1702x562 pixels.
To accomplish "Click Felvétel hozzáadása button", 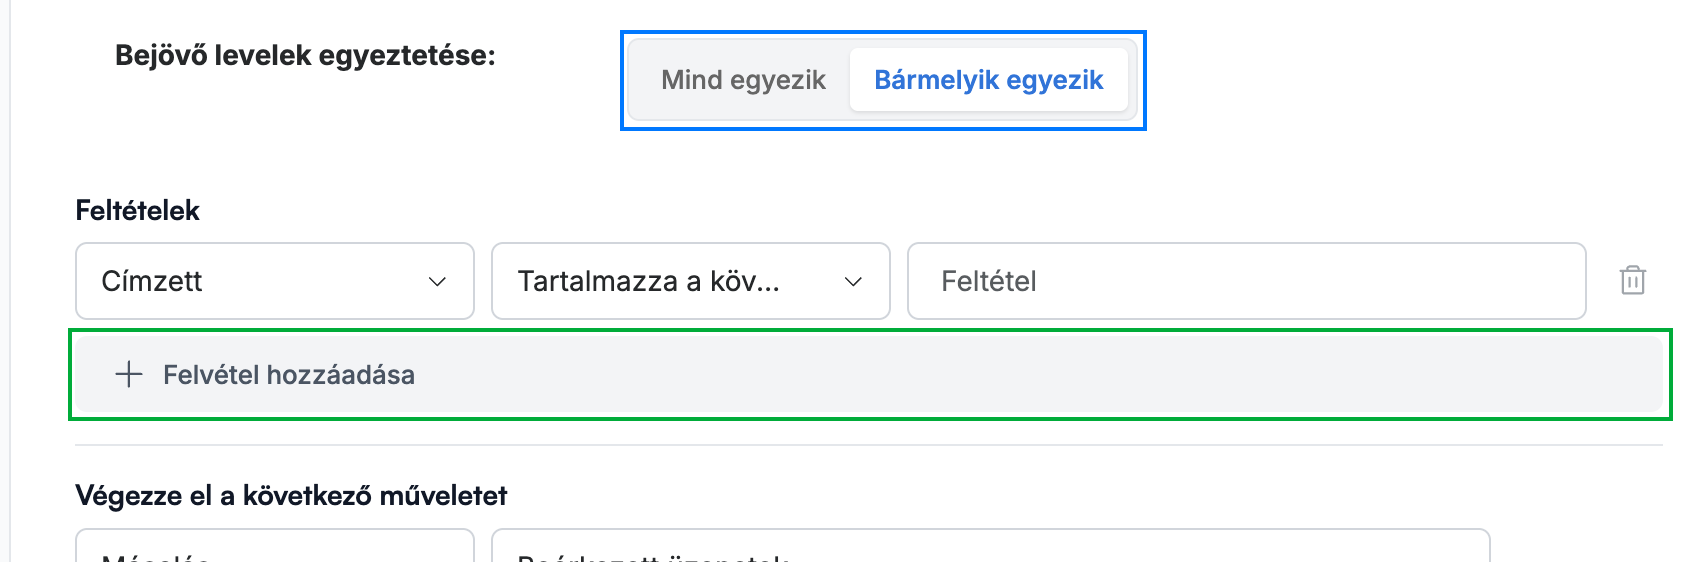I will tap(869, 375).
